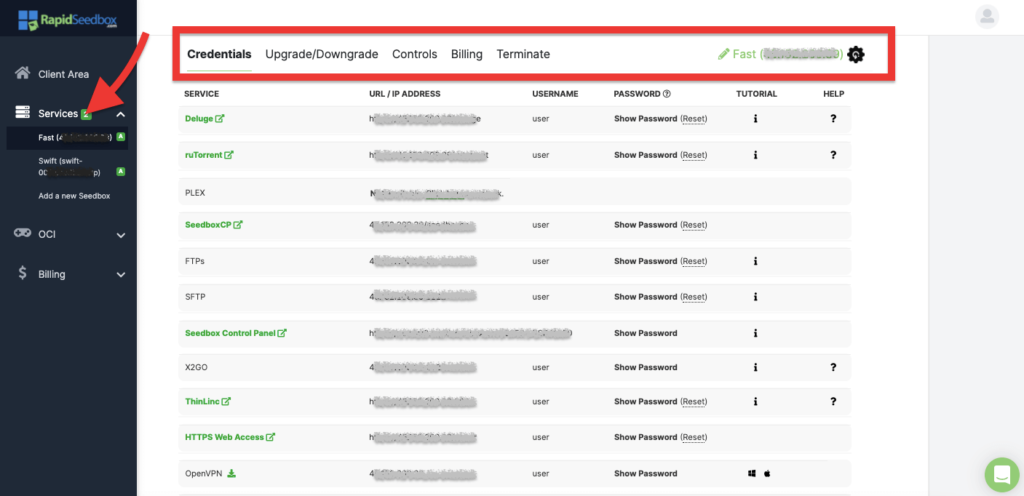The image size is (1024, 496).
Task: Click the Services count badge
Action: 86,114
